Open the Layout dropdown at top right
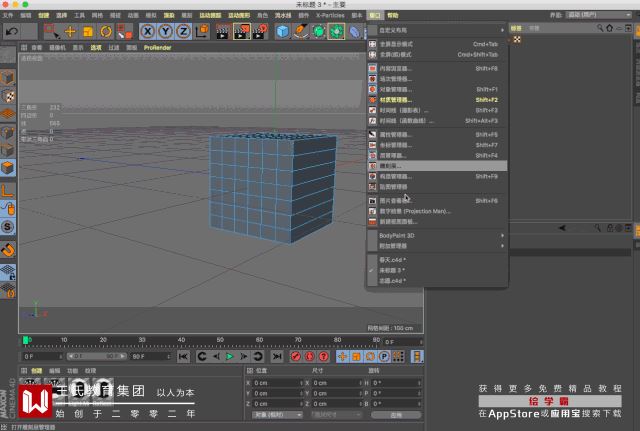The height and width of the screenshot is (431, 640). [x=599, y=15]
